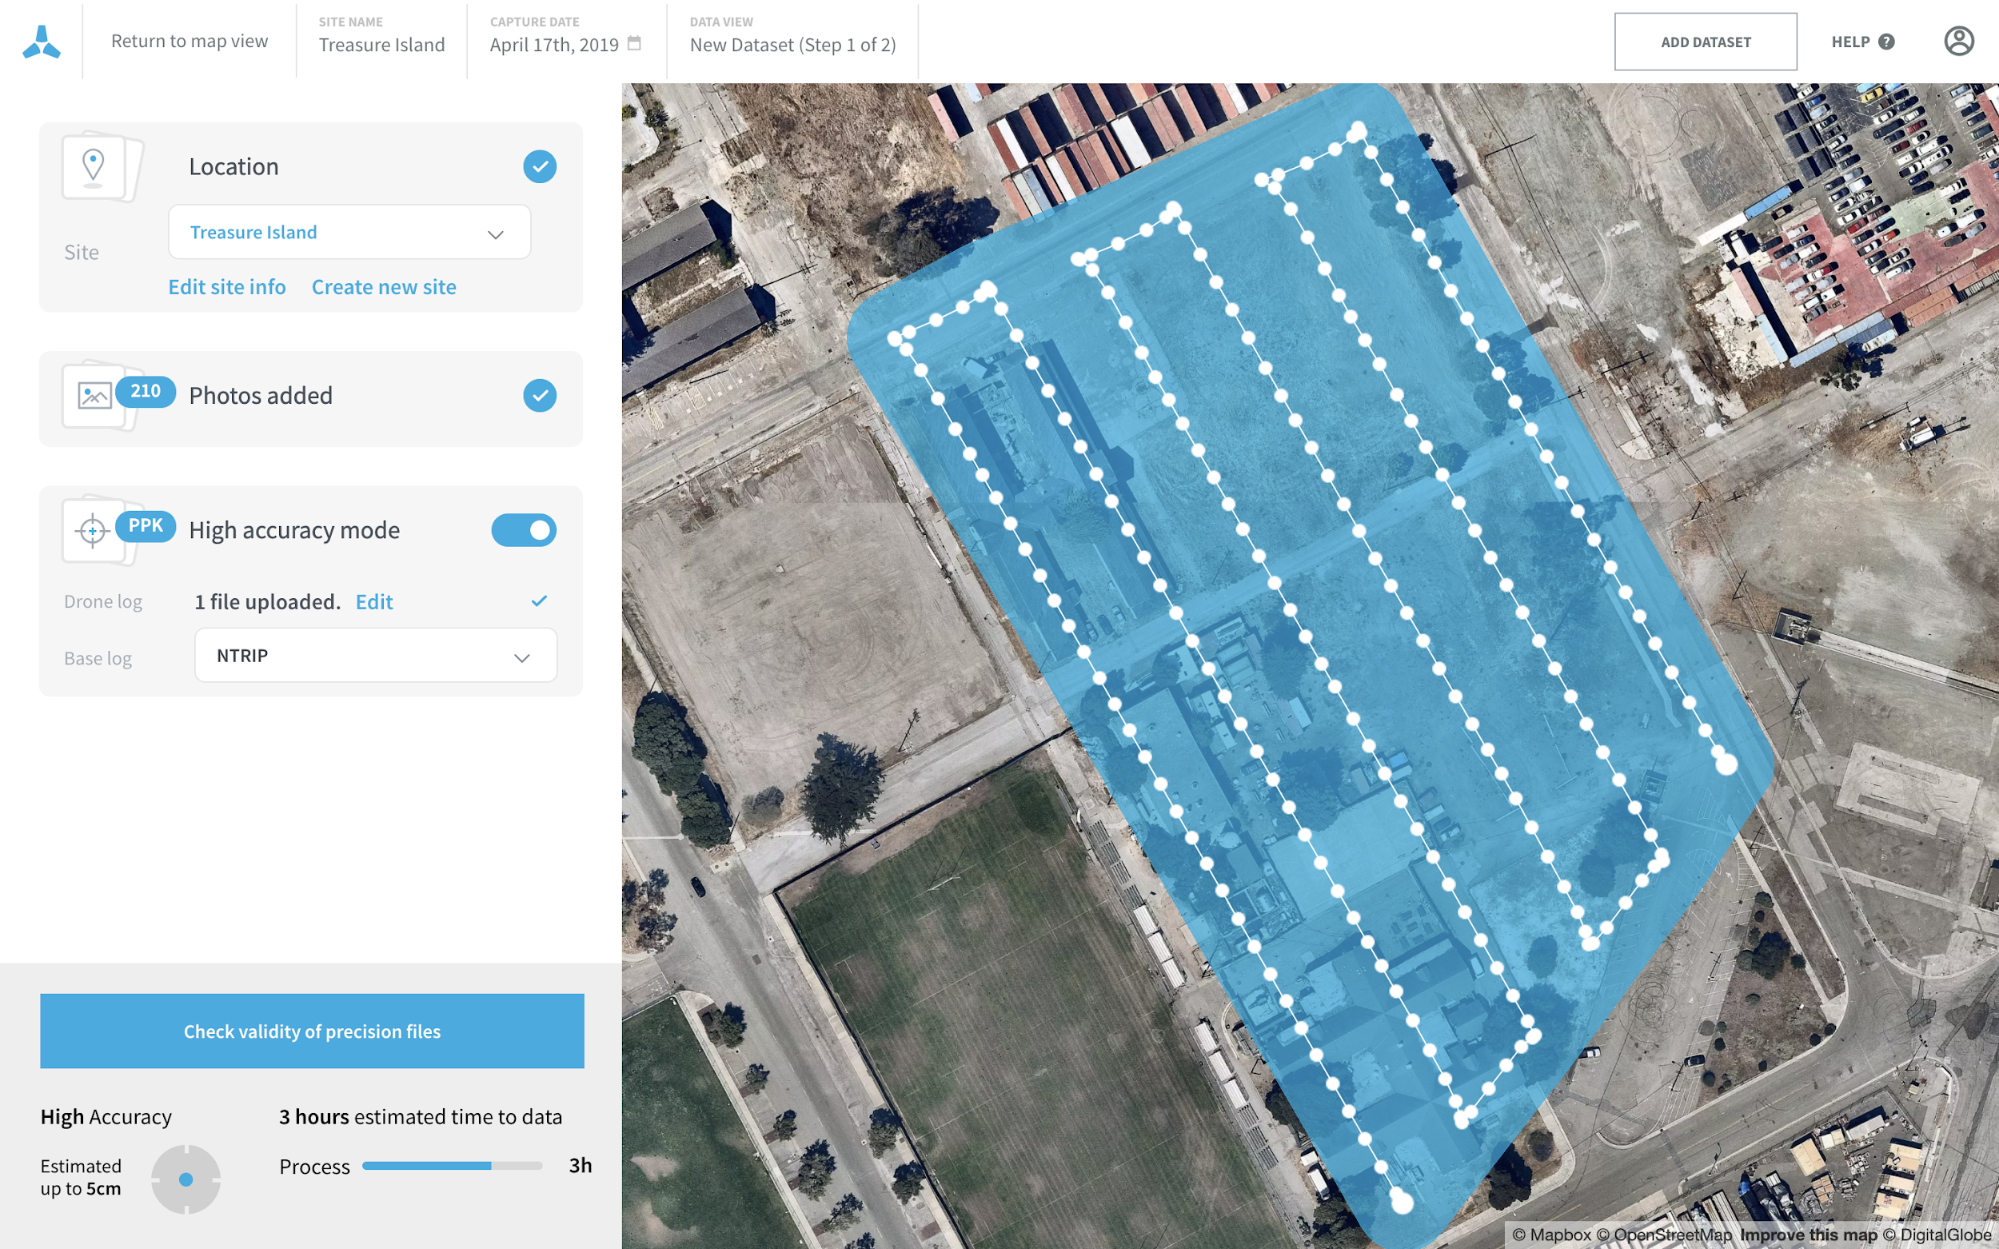
Task: Open the Edit site info link
Action: pos(227,287)
